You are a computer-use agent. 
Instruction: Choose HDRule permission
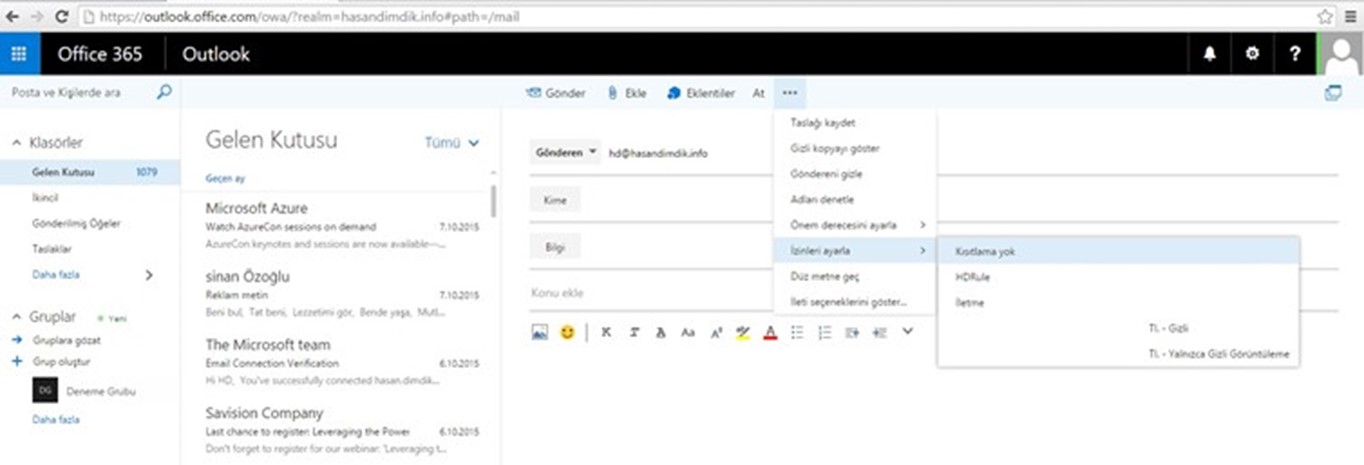1118,277
